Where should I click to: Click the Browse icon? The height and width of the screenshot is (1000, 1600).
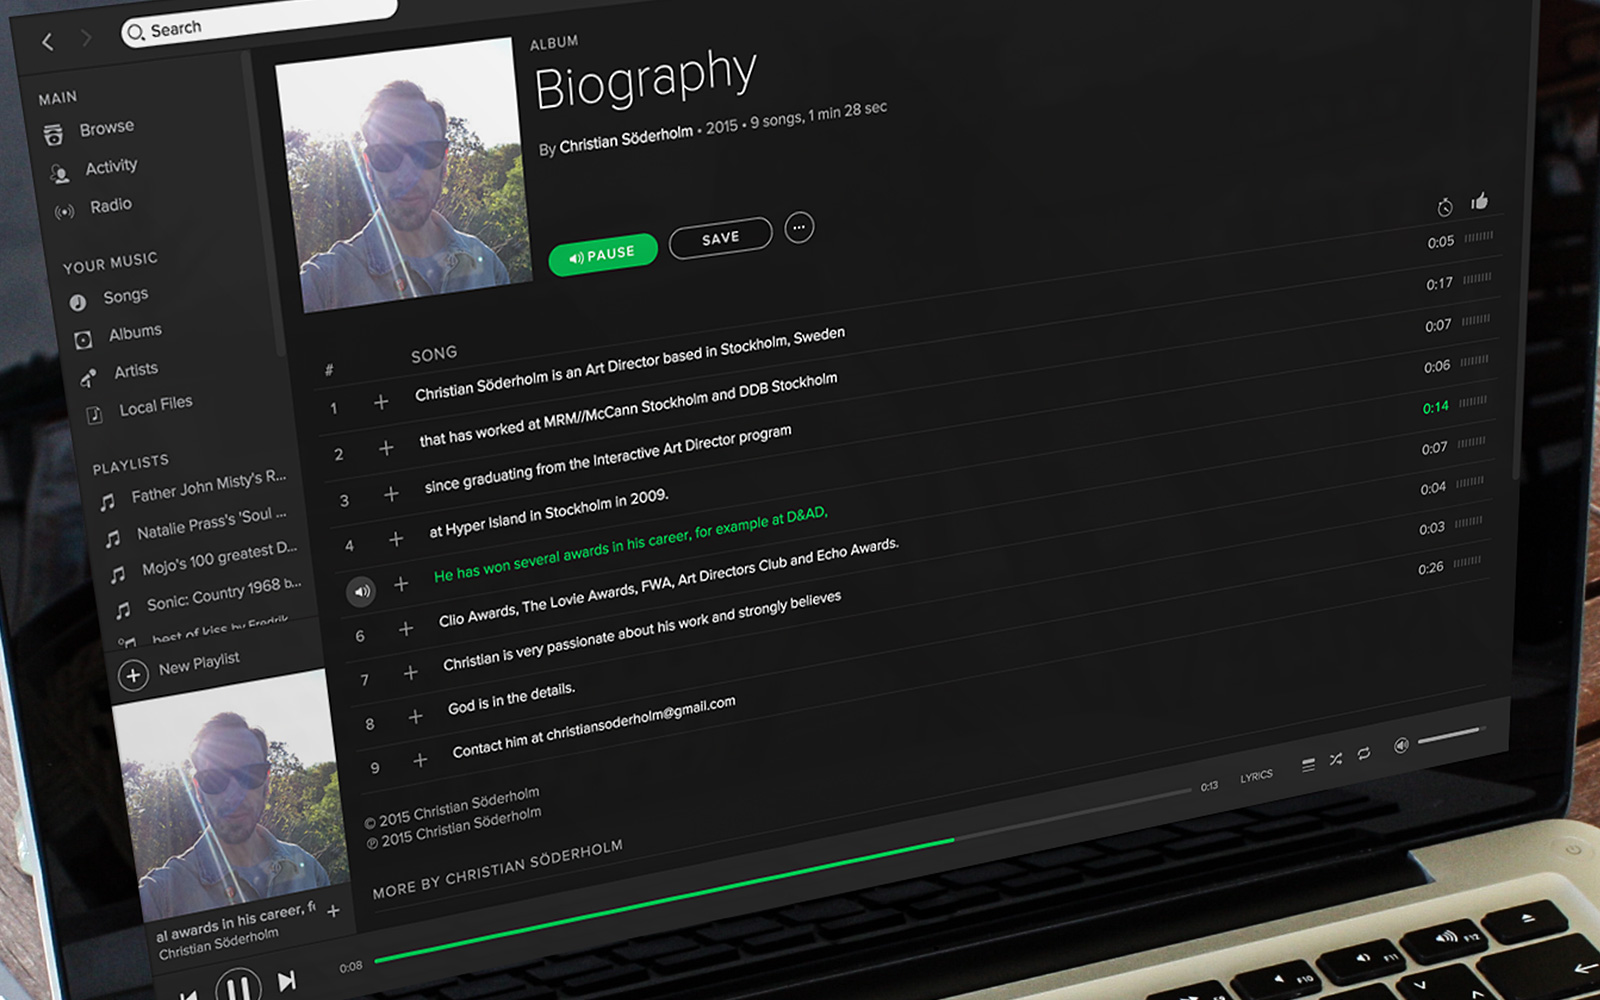pyautogui.click(x=53, y=135)
